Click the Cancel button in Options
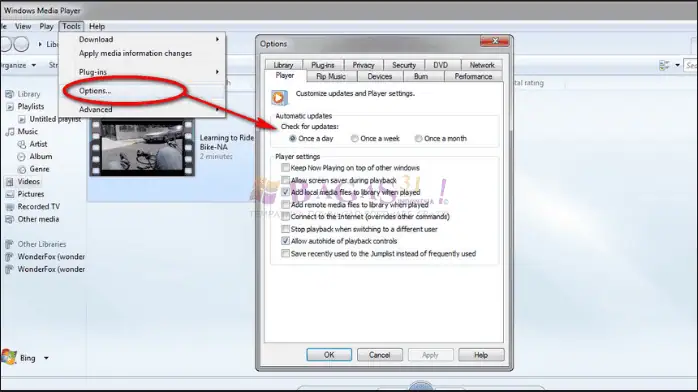 pyautogui.click(x=380, y=355)
